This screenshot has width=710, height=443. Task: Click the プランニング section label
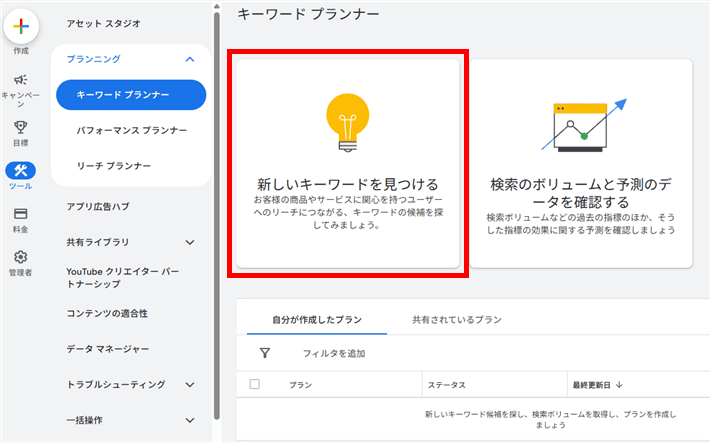pyautogui.click(x=94, y=59)
